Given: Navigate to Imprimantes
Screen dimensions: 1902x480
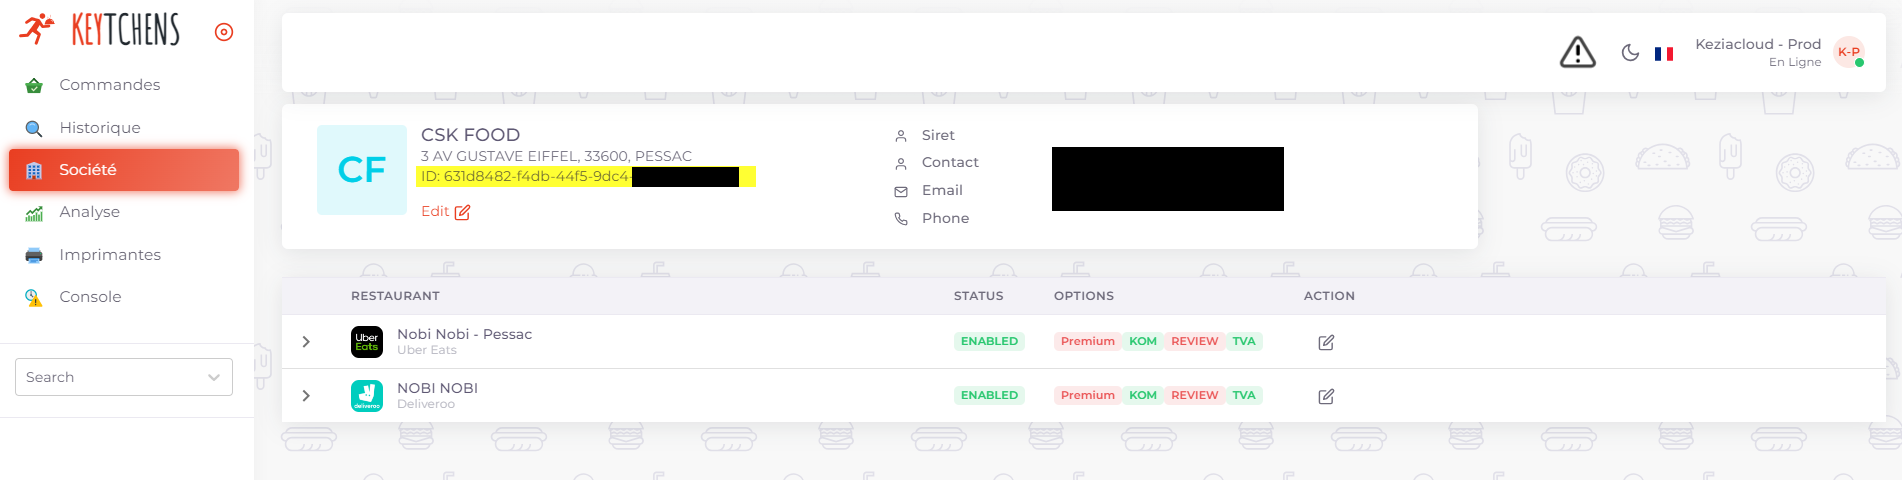Looking at the screenshot, I should (x=109, y=255).
